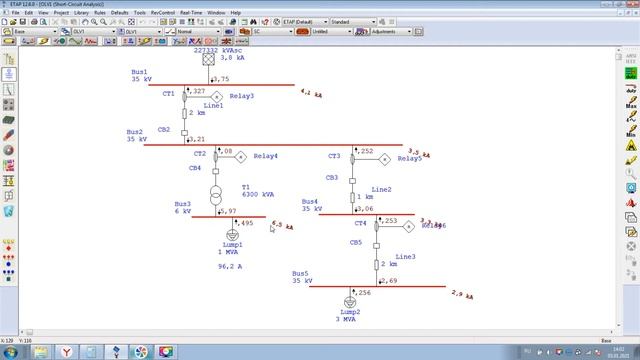
Task: Click the Zoom Out magnifier
Action: click(104, 22)
